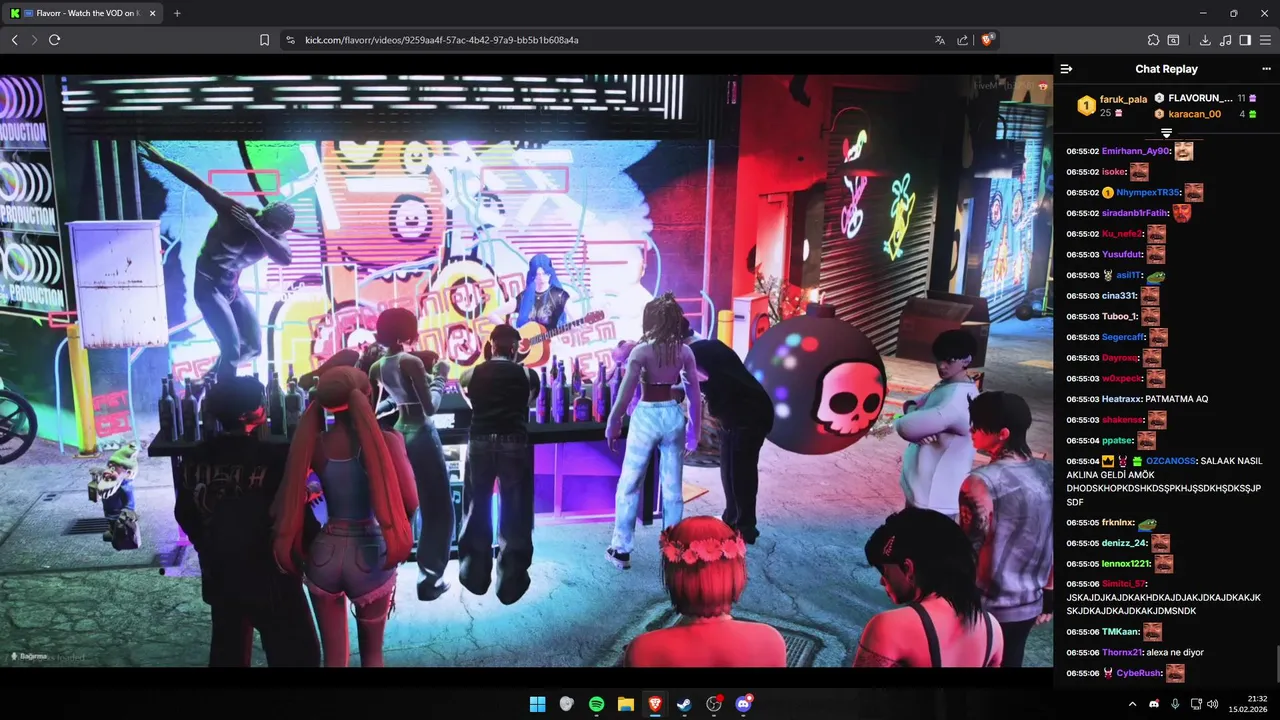
Task: Open Spotify from the taskbar
Action: pyautogui.click(x=596, y=704)
